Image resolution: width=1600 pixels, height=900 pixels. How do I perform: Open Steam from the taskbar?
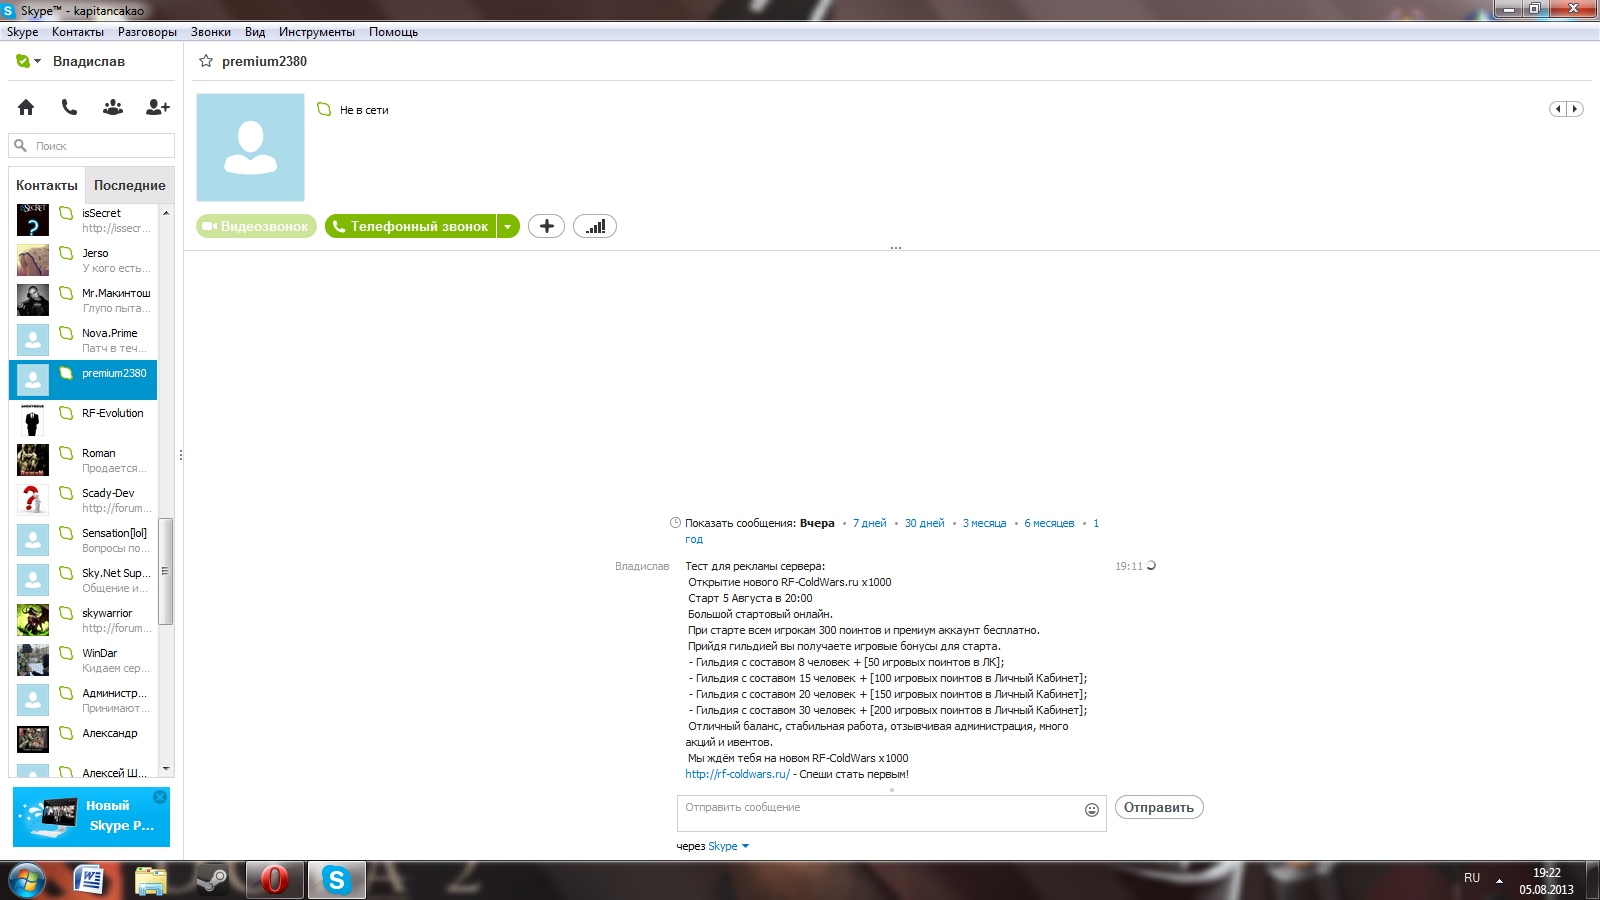tap(212, 880)
